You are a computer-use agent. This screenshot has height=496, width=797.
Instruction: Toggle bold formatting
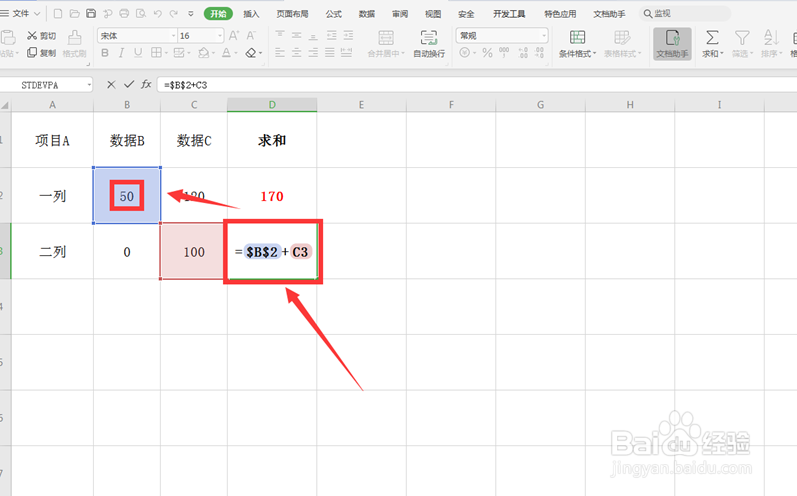tap(105, 53)
